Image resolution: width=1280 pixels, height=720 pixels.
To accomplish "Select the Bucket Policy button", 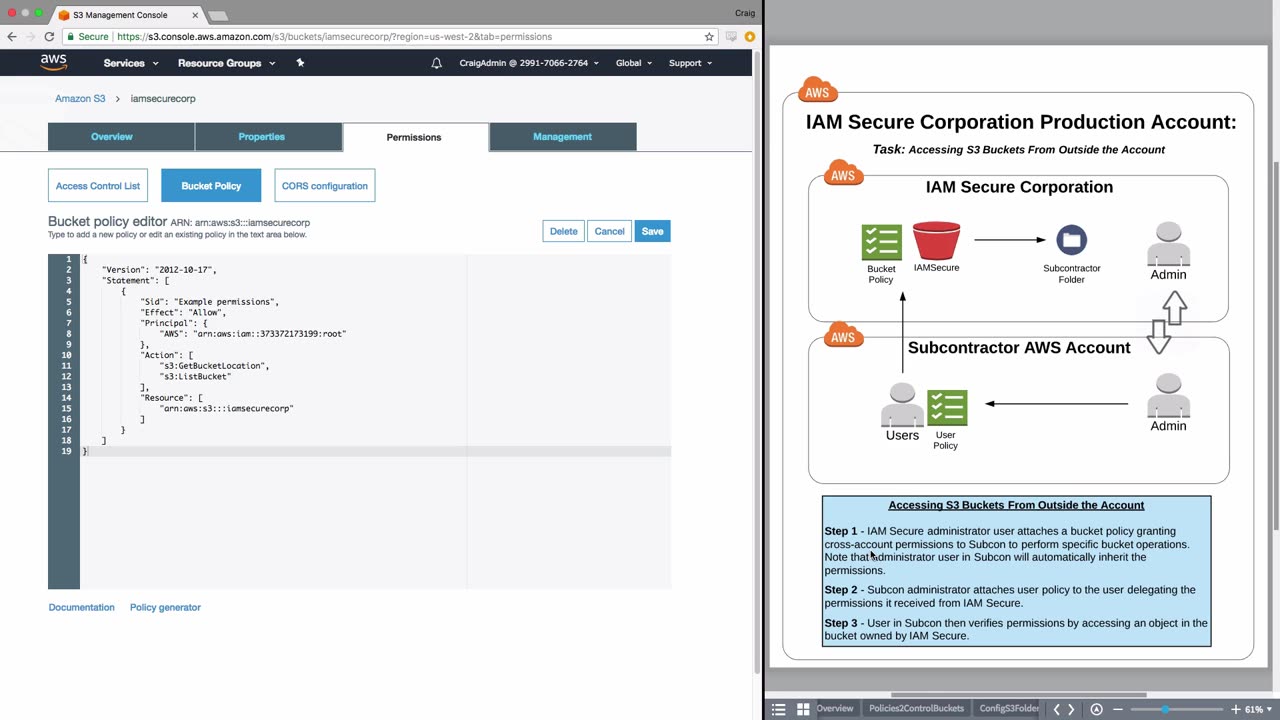I will [x=211, y=186].
